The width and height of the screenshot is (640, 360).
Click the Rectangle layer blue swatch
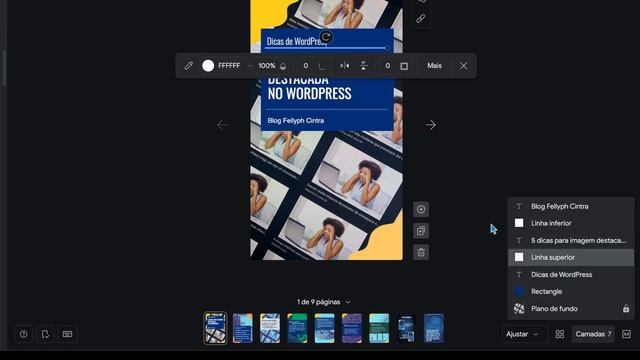(x=519, y=291)
